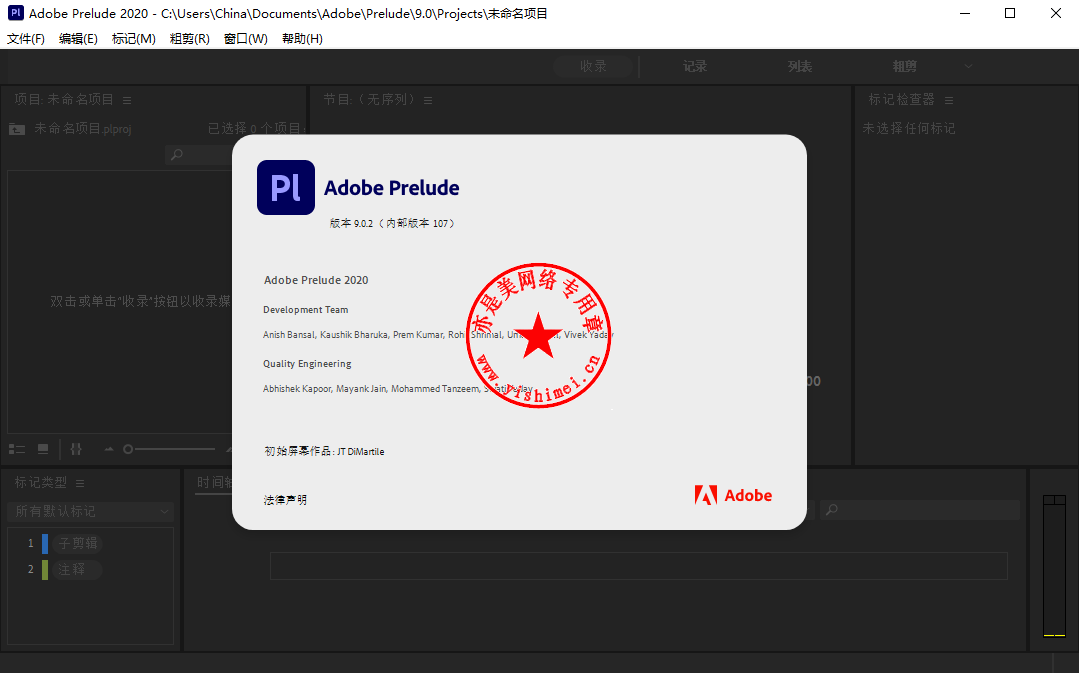1079x673 pixels.
Task: Click the 未命名项目.plproj file name
Action: [83, 129]
